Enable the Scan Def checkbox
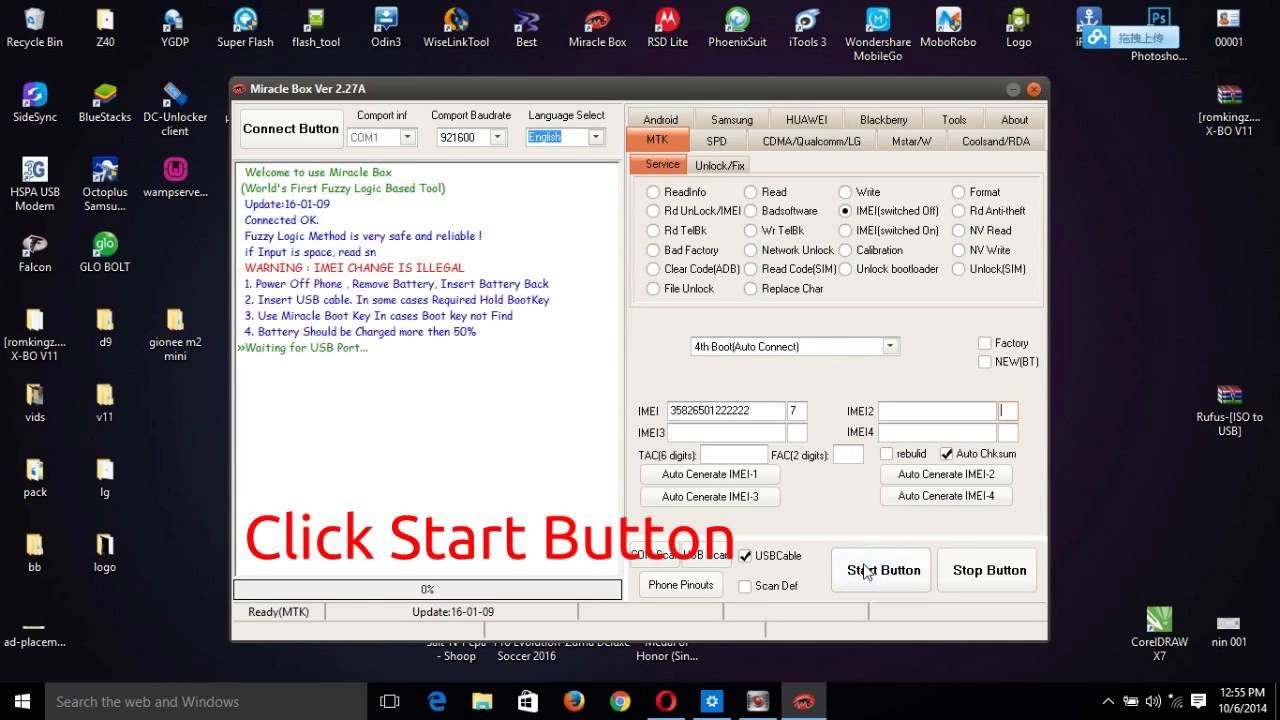 (745, 586)
